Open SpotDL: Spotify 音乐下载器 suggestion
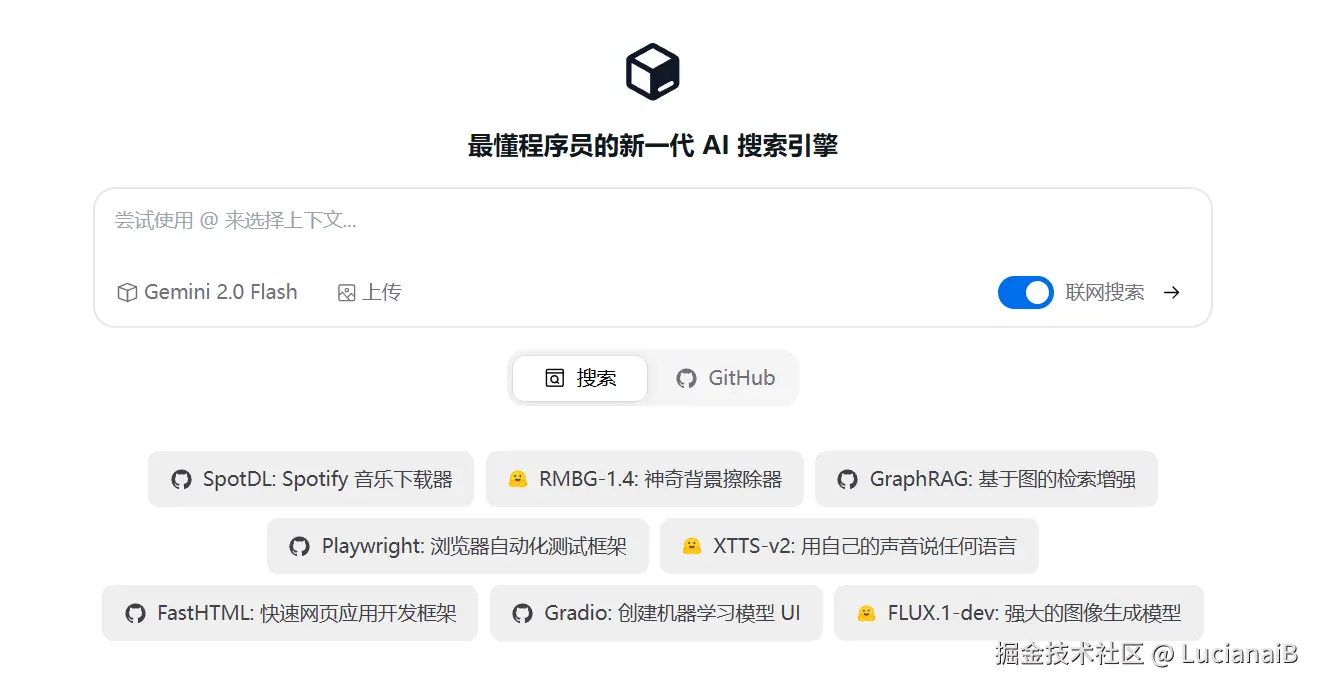1319x688 pixels. pyautogui.click(x=312, y=479)
